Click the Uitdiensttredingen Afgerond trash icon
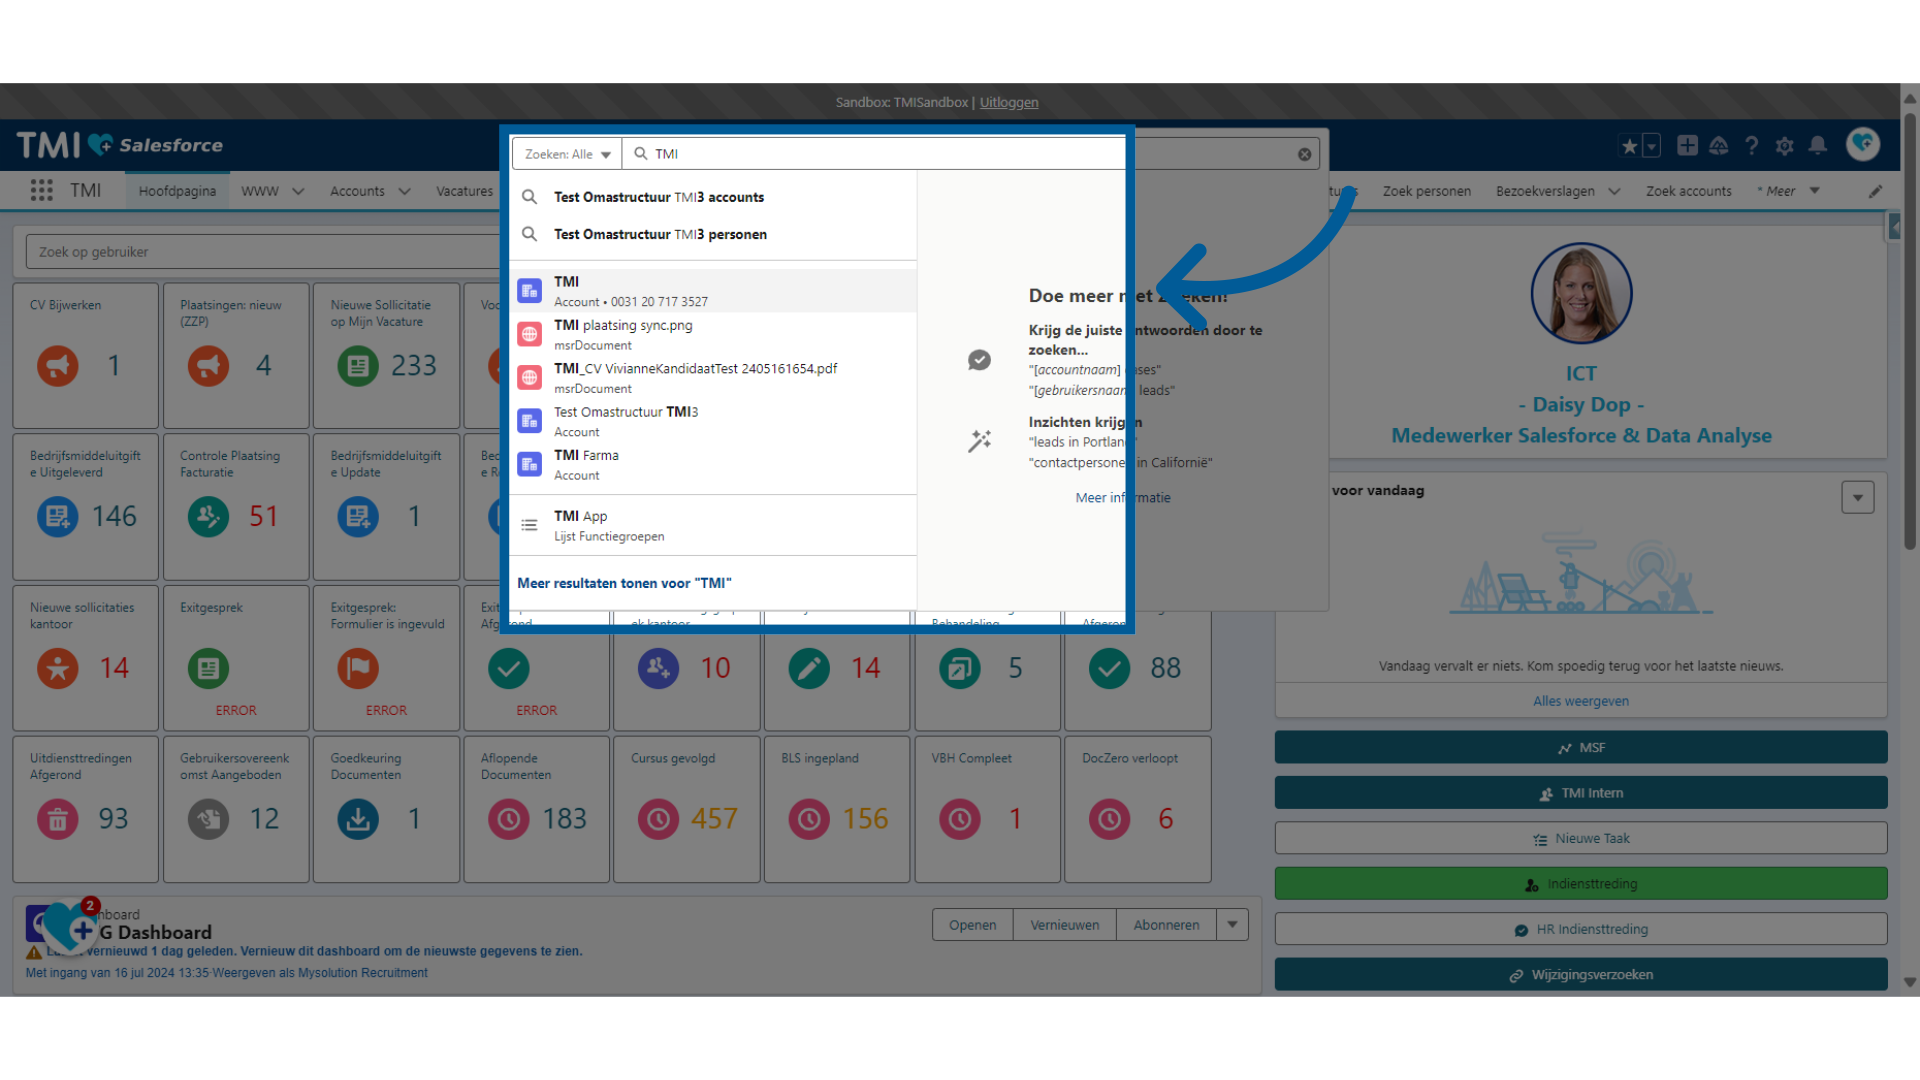 click(x=58, y=819)
